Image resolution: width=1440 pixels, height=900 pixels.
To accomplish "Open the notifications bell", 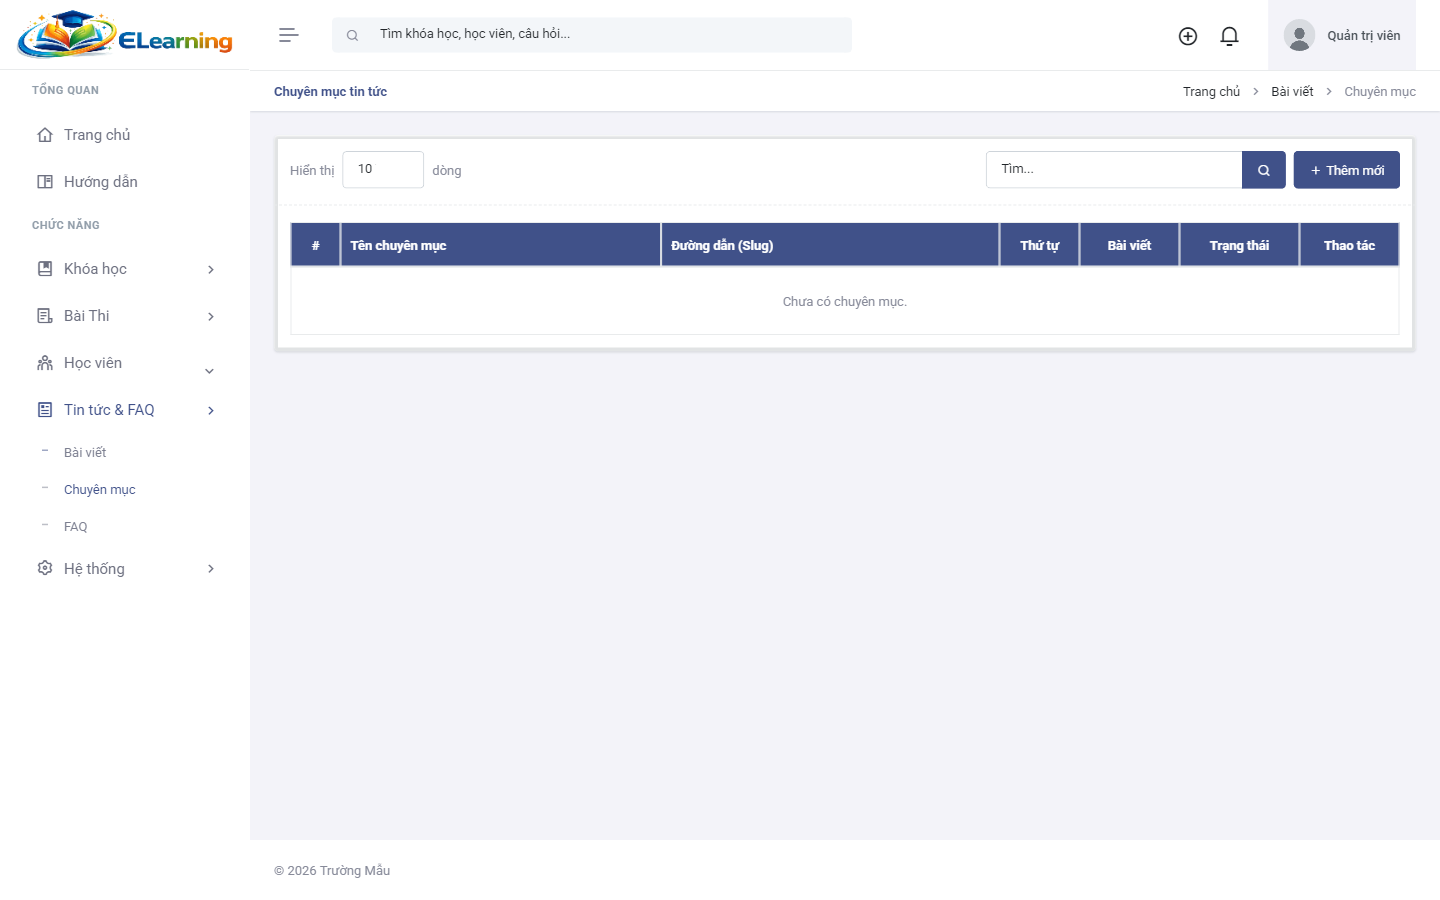I will point(1230,36).
